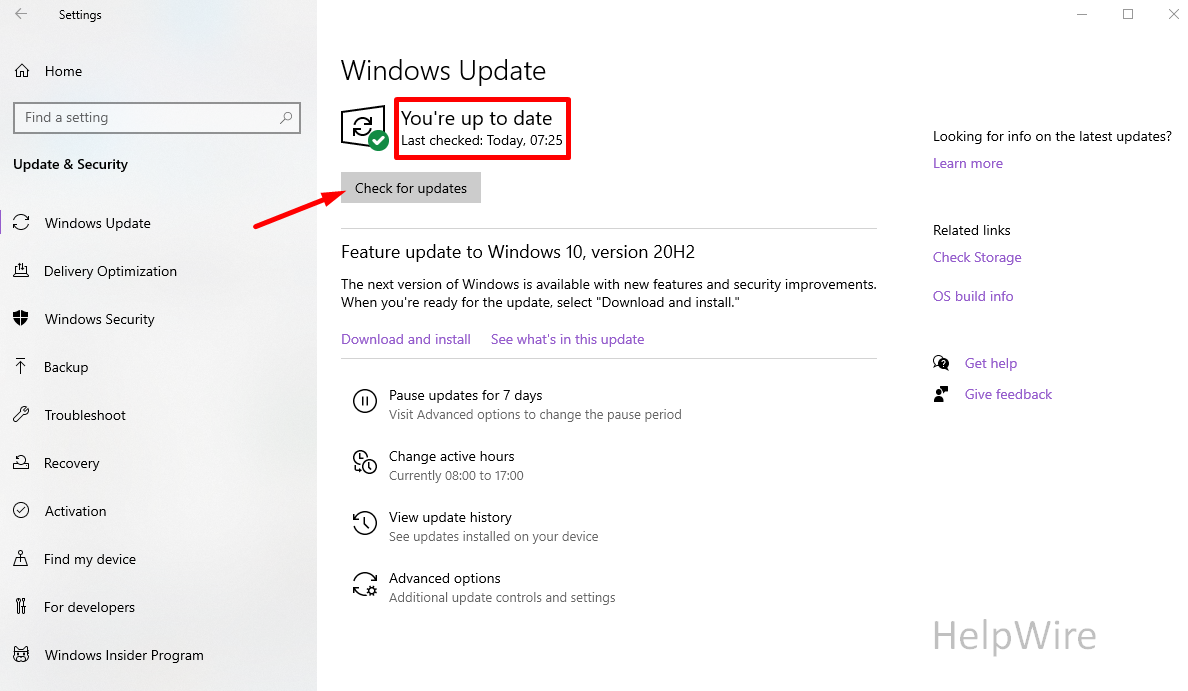
Task: Click the search magnifier icon
Action: point(286,117)
